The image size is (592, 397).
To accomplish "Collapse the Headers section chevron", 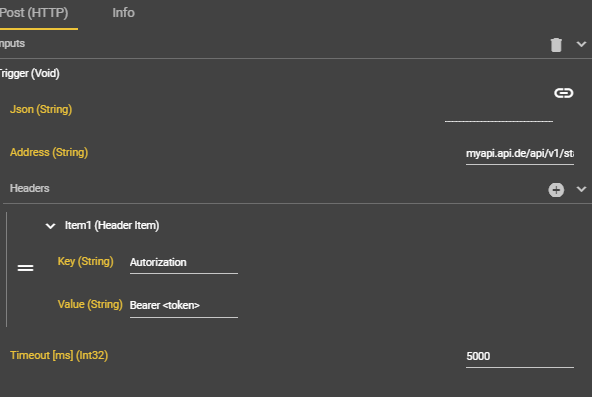I will pyautogui.click(x=581, y=189).
